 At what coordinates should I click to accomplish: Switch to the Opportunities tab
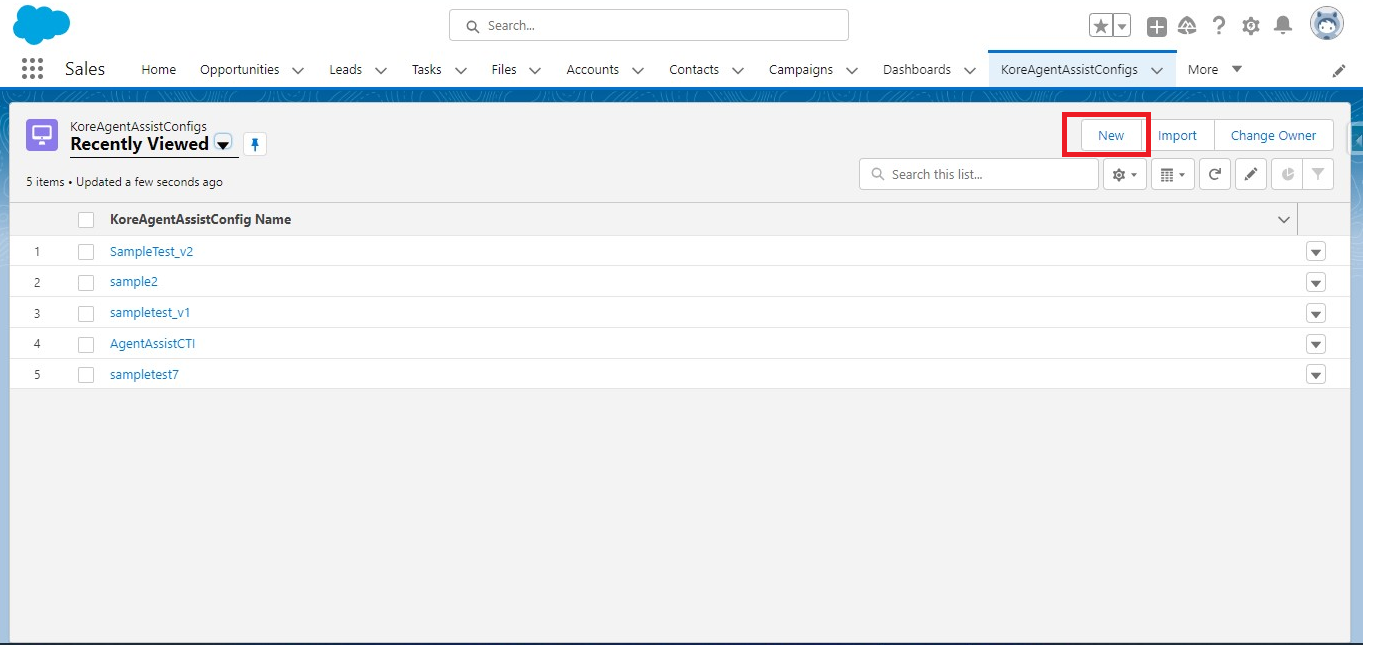pyautogui.click(x=239, y=70)
